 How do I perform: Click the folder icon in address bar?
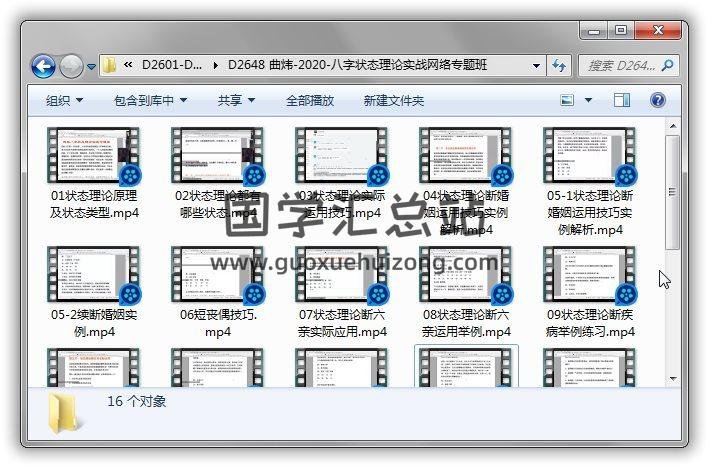109,66
